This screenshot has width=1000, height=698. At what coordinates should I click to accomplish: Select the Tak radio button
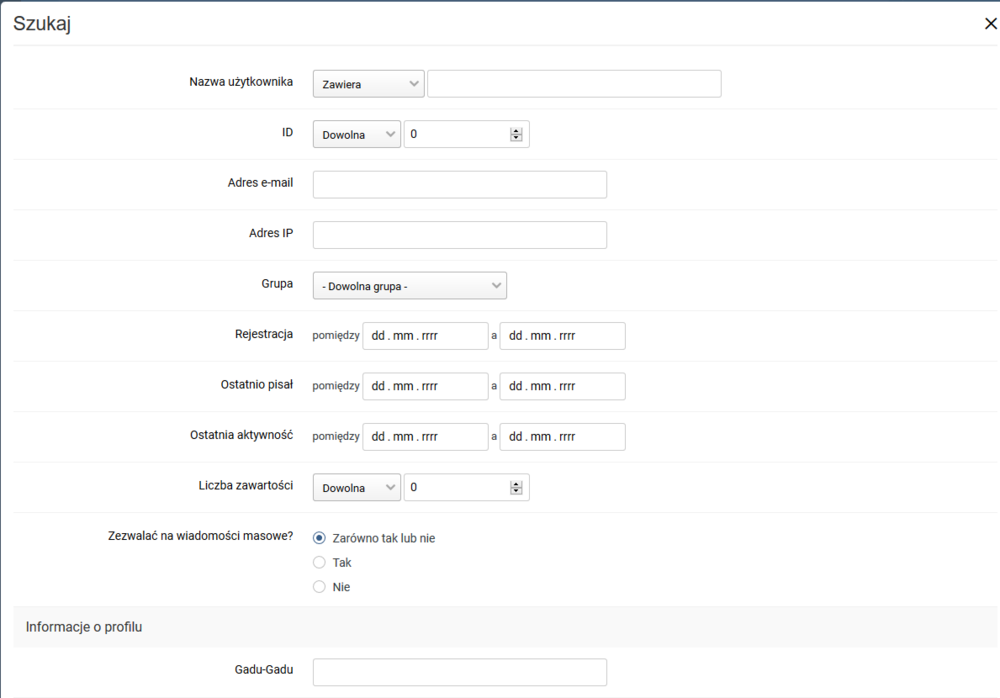pos(320,563)
